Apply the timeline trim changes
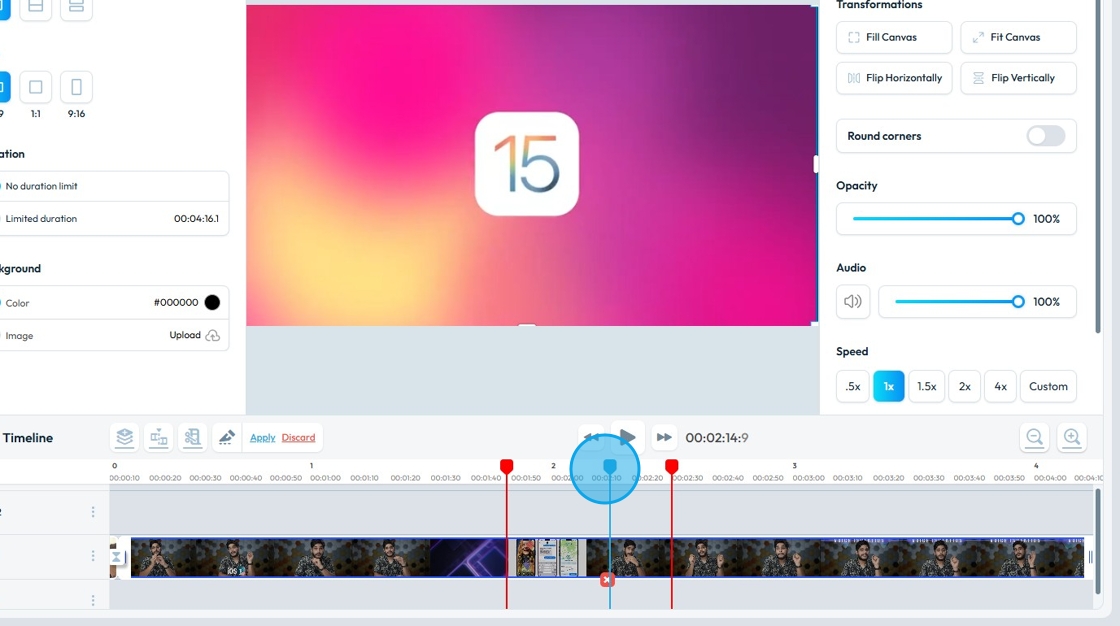1120x626 pixels. tap(262, 437)
